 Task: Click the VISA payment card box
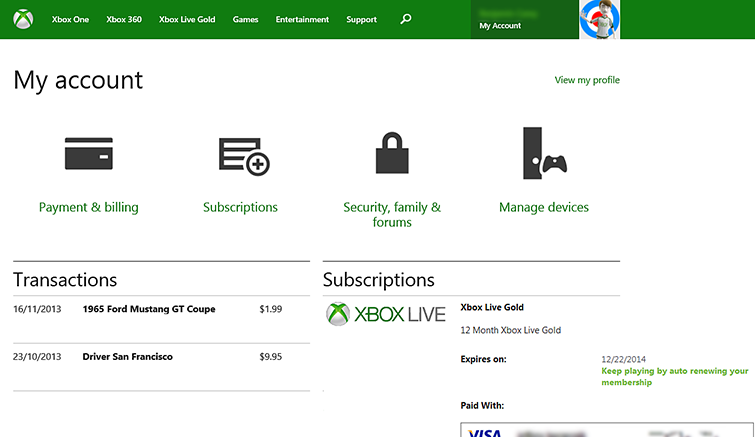607,430
